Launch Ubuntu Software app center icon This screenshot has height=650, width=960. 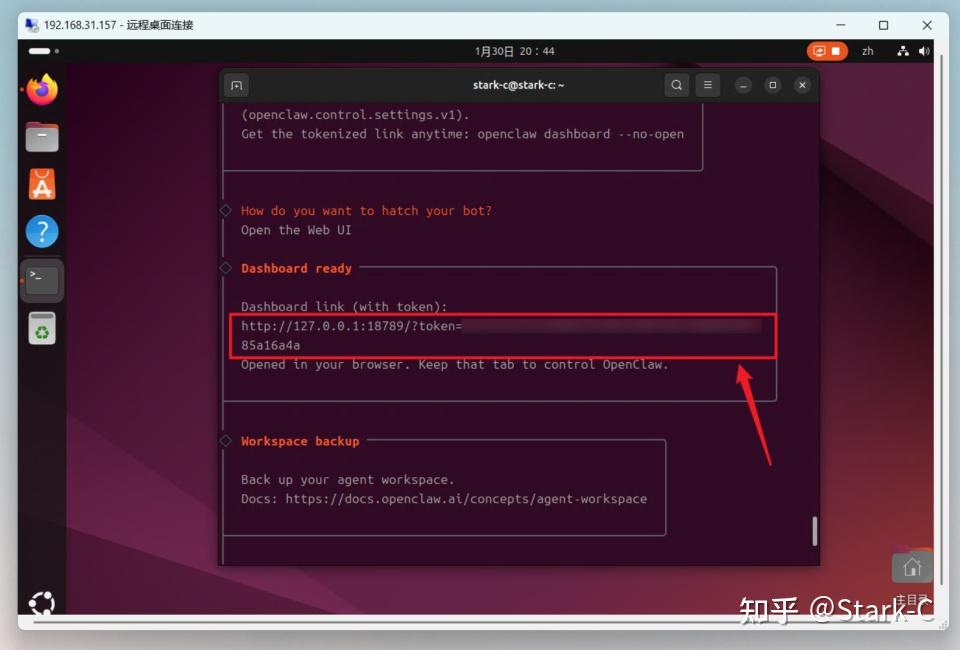[x=42, y=184]
